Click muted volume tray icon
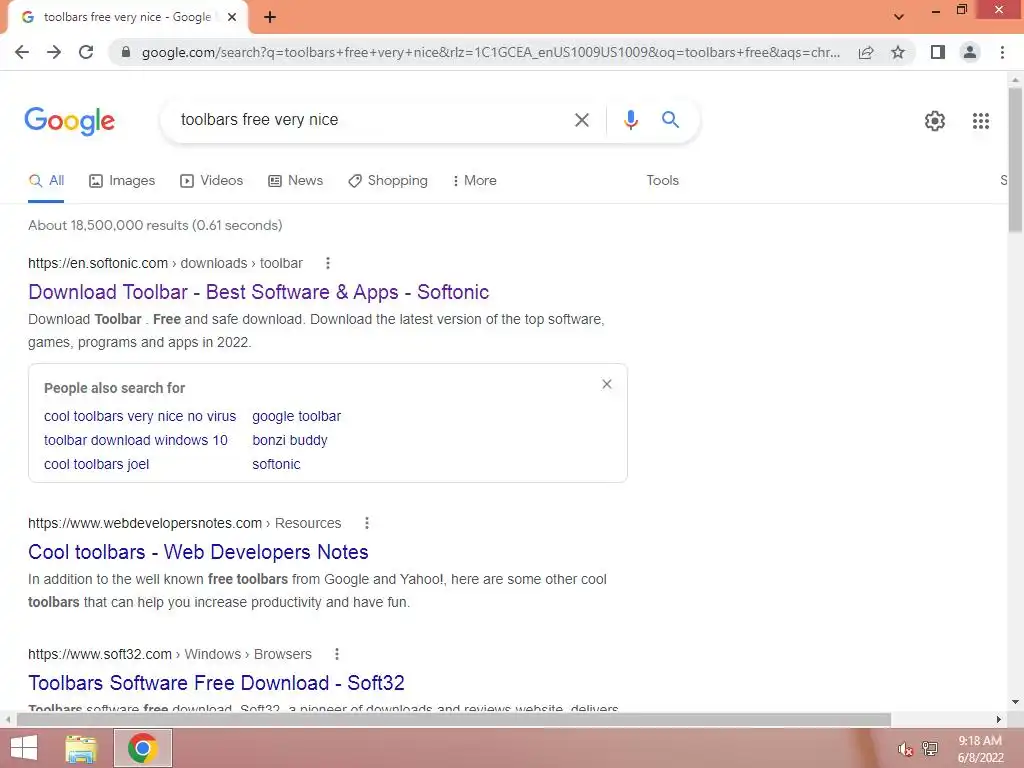 905,749
